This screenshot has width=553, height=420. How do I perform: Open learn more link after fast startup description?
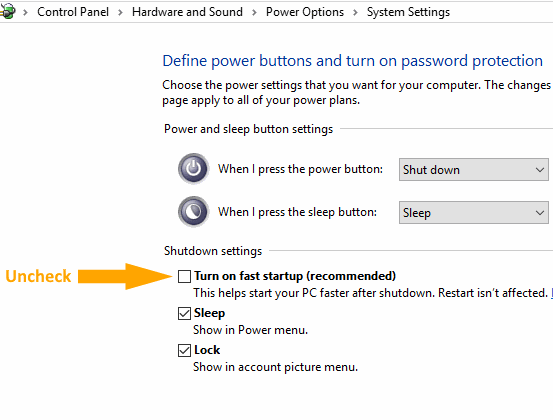(x=552, y=293)
